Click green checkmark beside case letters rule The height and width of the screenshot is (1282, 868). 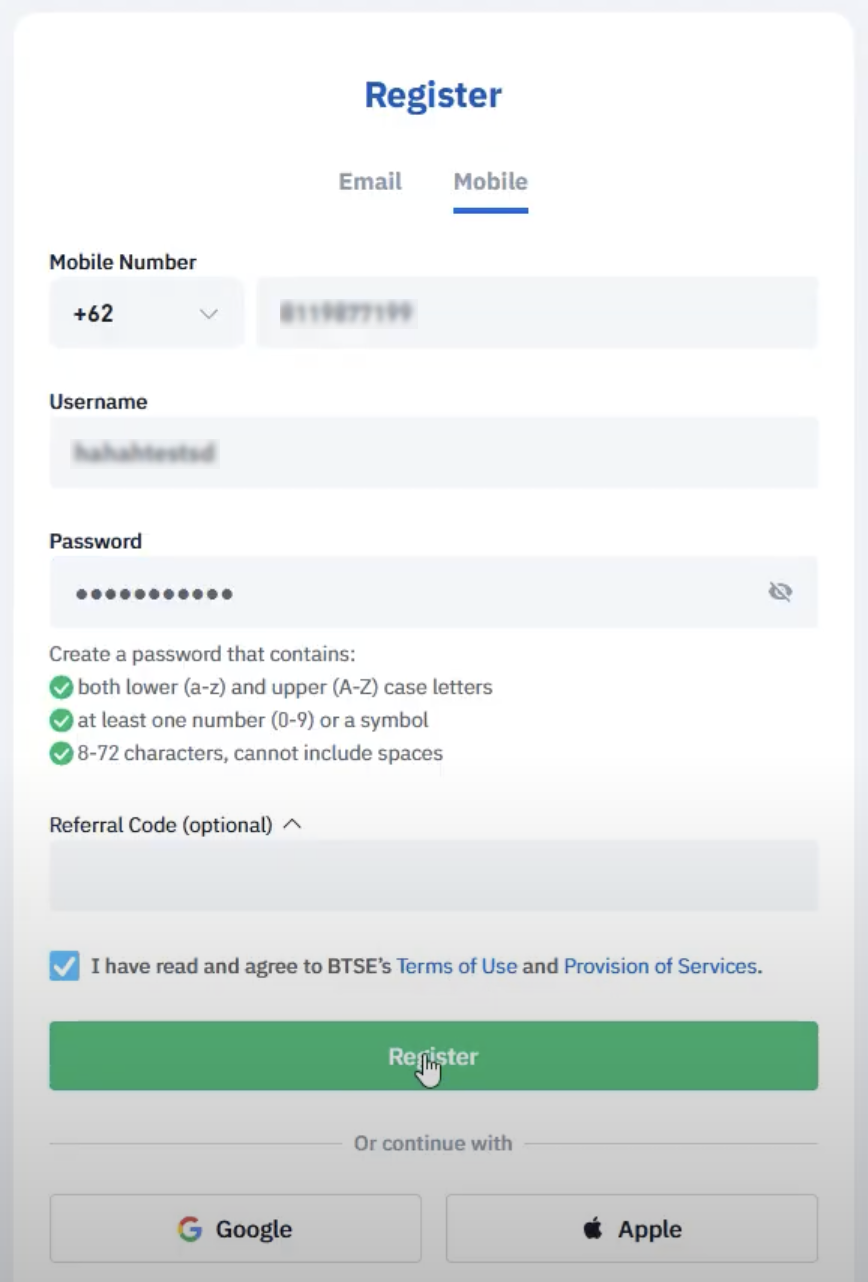click(61, 688)
